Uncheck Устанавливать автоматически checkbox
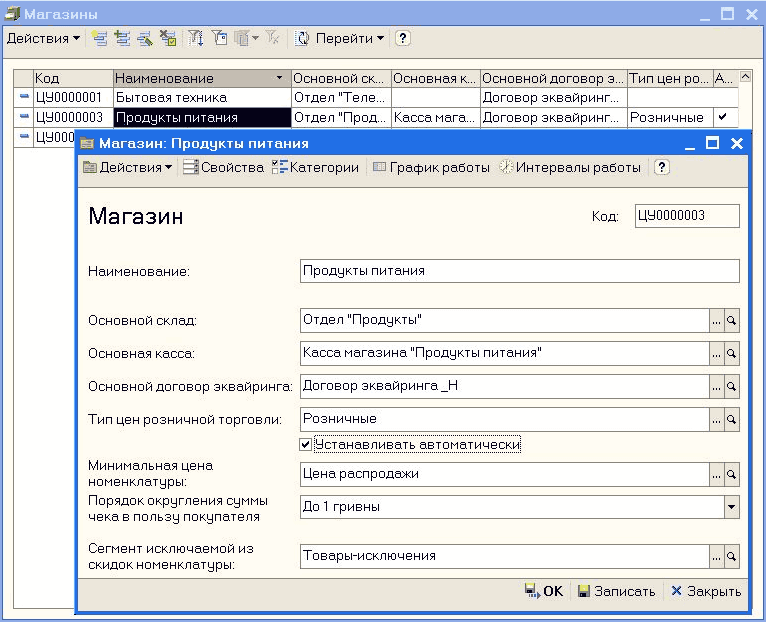The image size is (766, 622). (x=307, y=443)
